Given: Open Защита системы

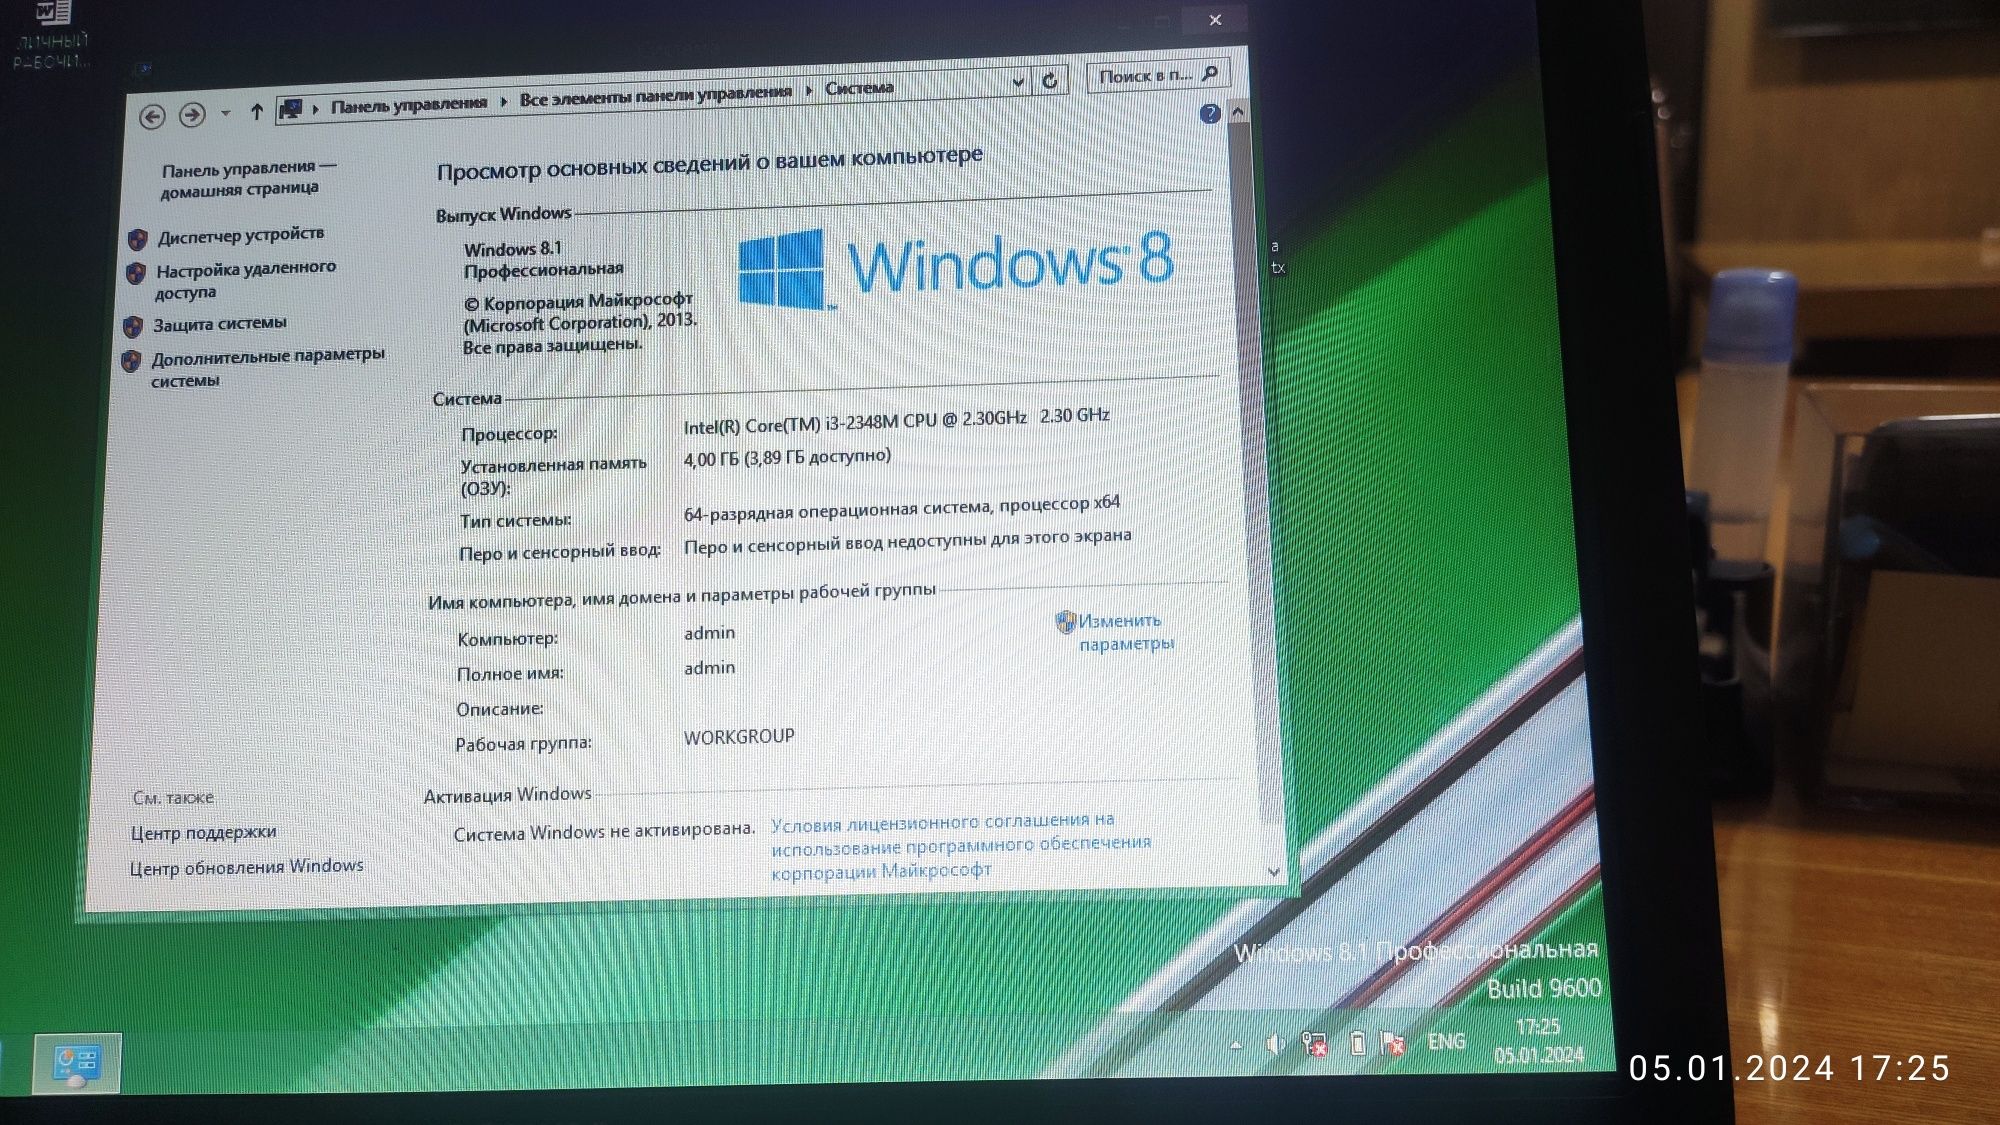Looking at the screenshot, I should tap(220, 324).
